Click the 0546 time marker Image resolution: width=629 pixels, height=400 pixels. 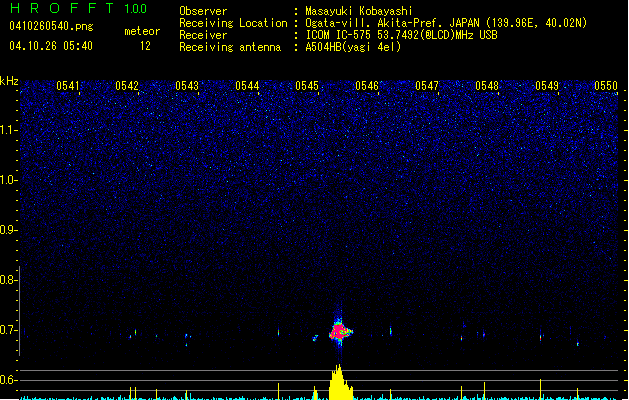coord(367,85)
